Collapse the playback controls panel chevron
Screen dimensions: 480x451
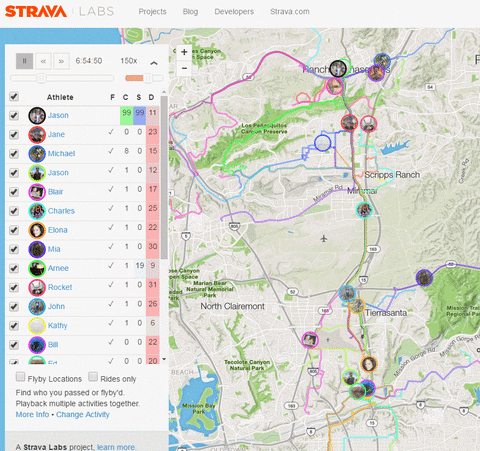(x=154, y=63)
